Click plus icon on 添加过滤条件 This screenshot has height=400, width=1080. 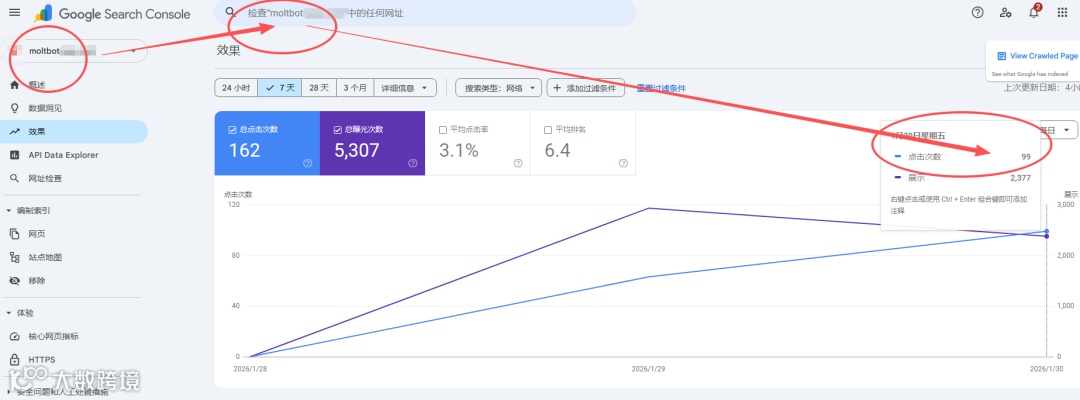click(x=557, y=87)
